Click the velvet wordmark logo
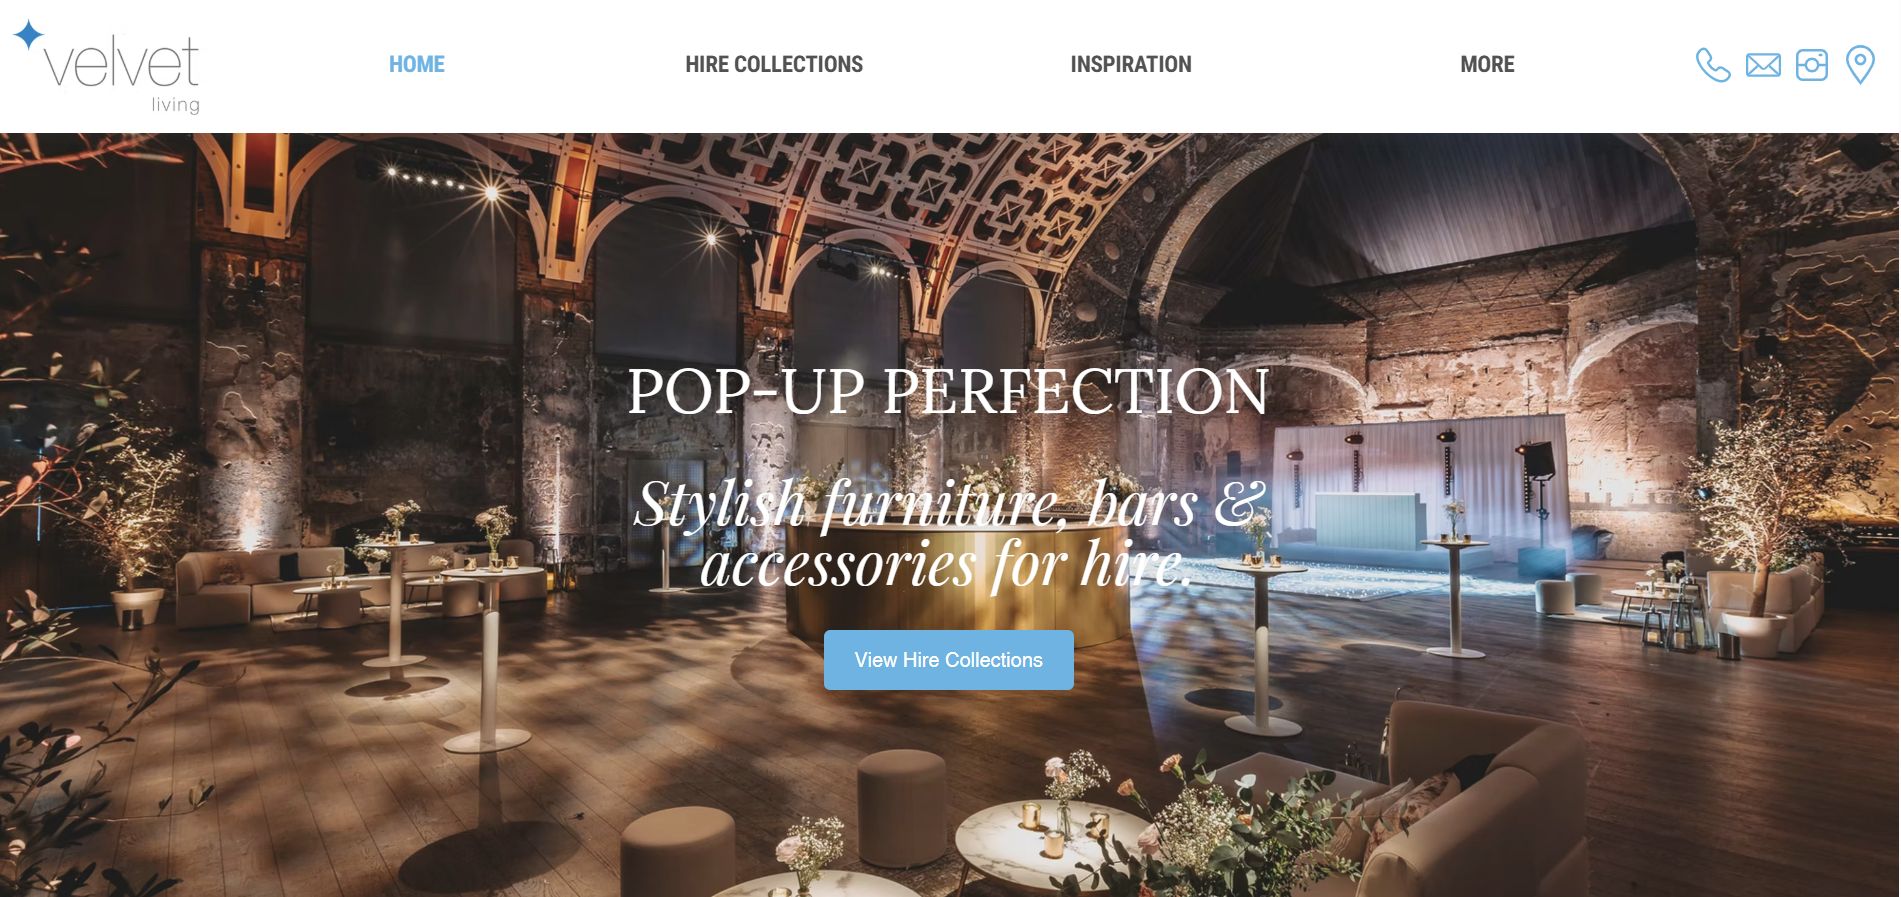Image resolution: width=1901 pixels, height=897 pixels. (x=121, y=63)
